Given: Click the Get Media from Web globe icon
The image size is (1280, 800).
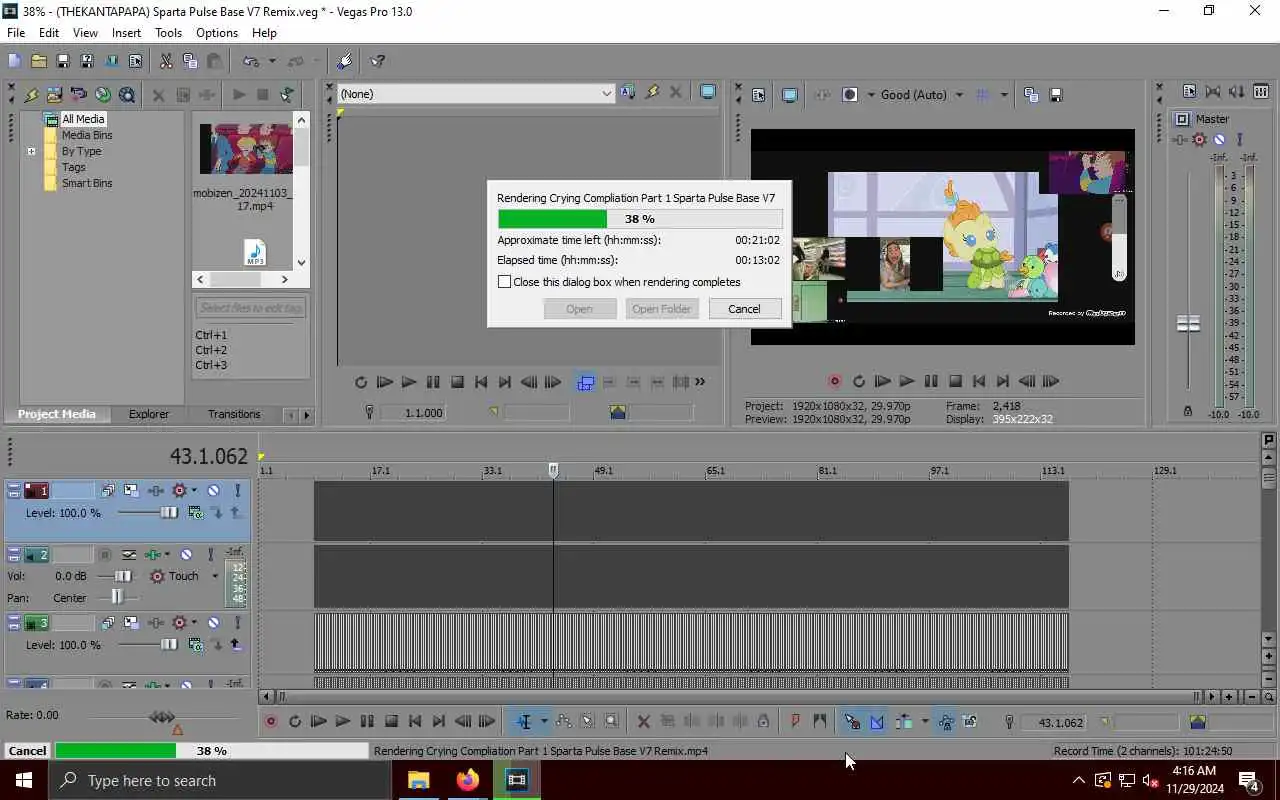Looking at the screenshot, I should 103,95.
